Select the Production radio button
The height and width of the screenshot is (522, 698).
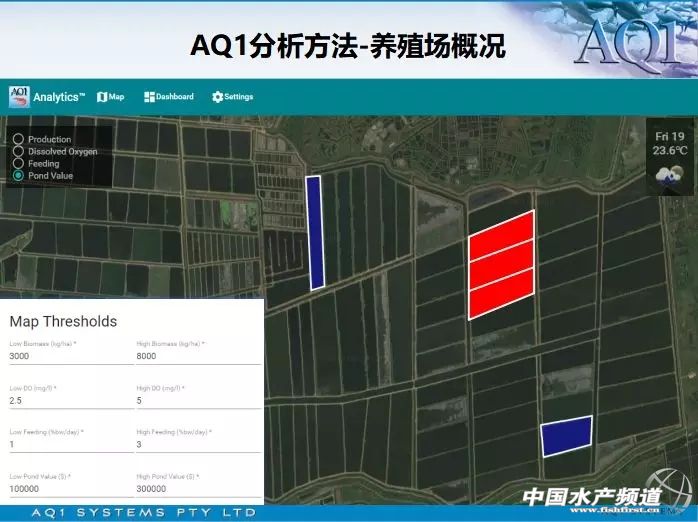click(x=18, y=140)
